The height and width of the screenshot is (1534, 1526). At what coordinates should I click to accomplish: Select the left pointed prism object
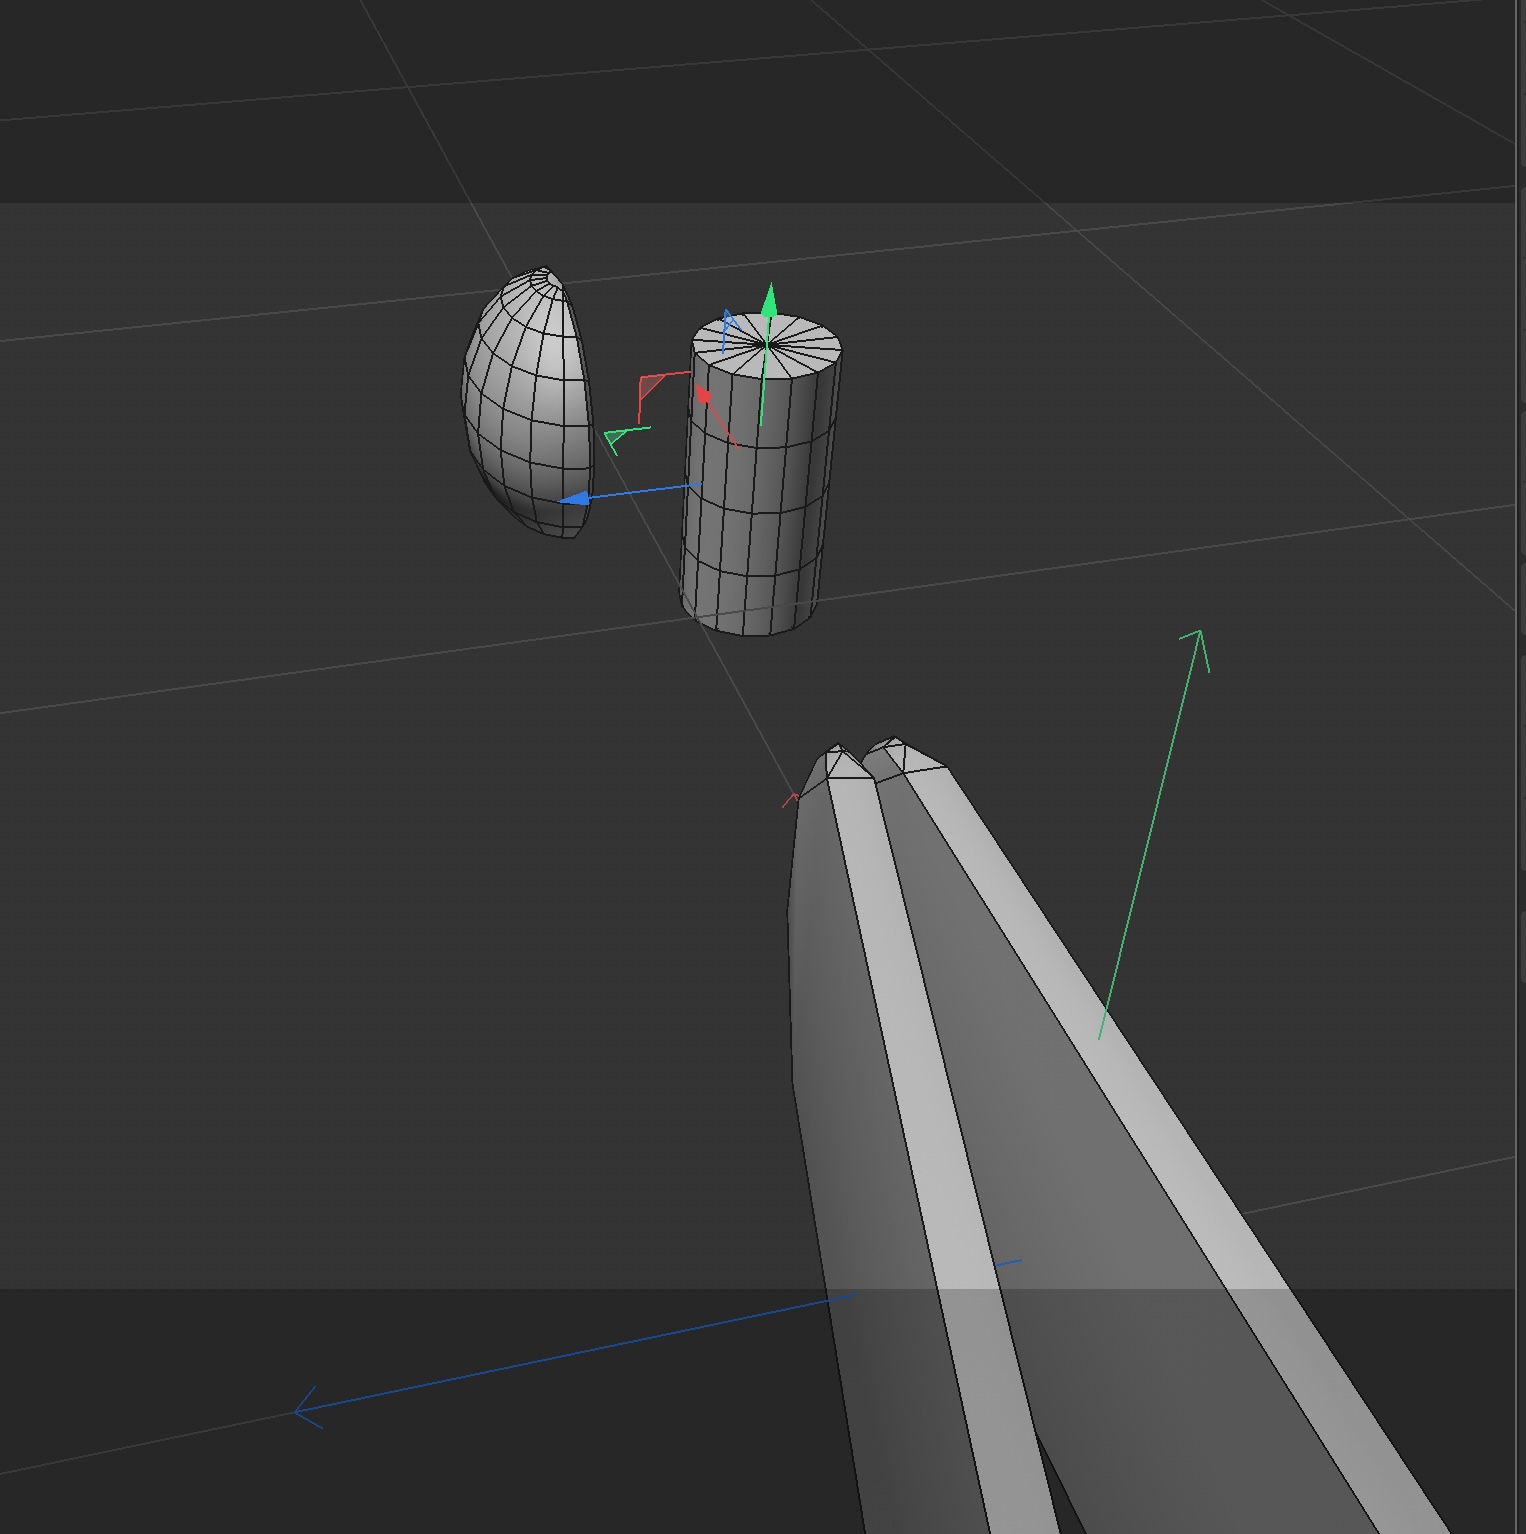click(x=900, y=1150)
